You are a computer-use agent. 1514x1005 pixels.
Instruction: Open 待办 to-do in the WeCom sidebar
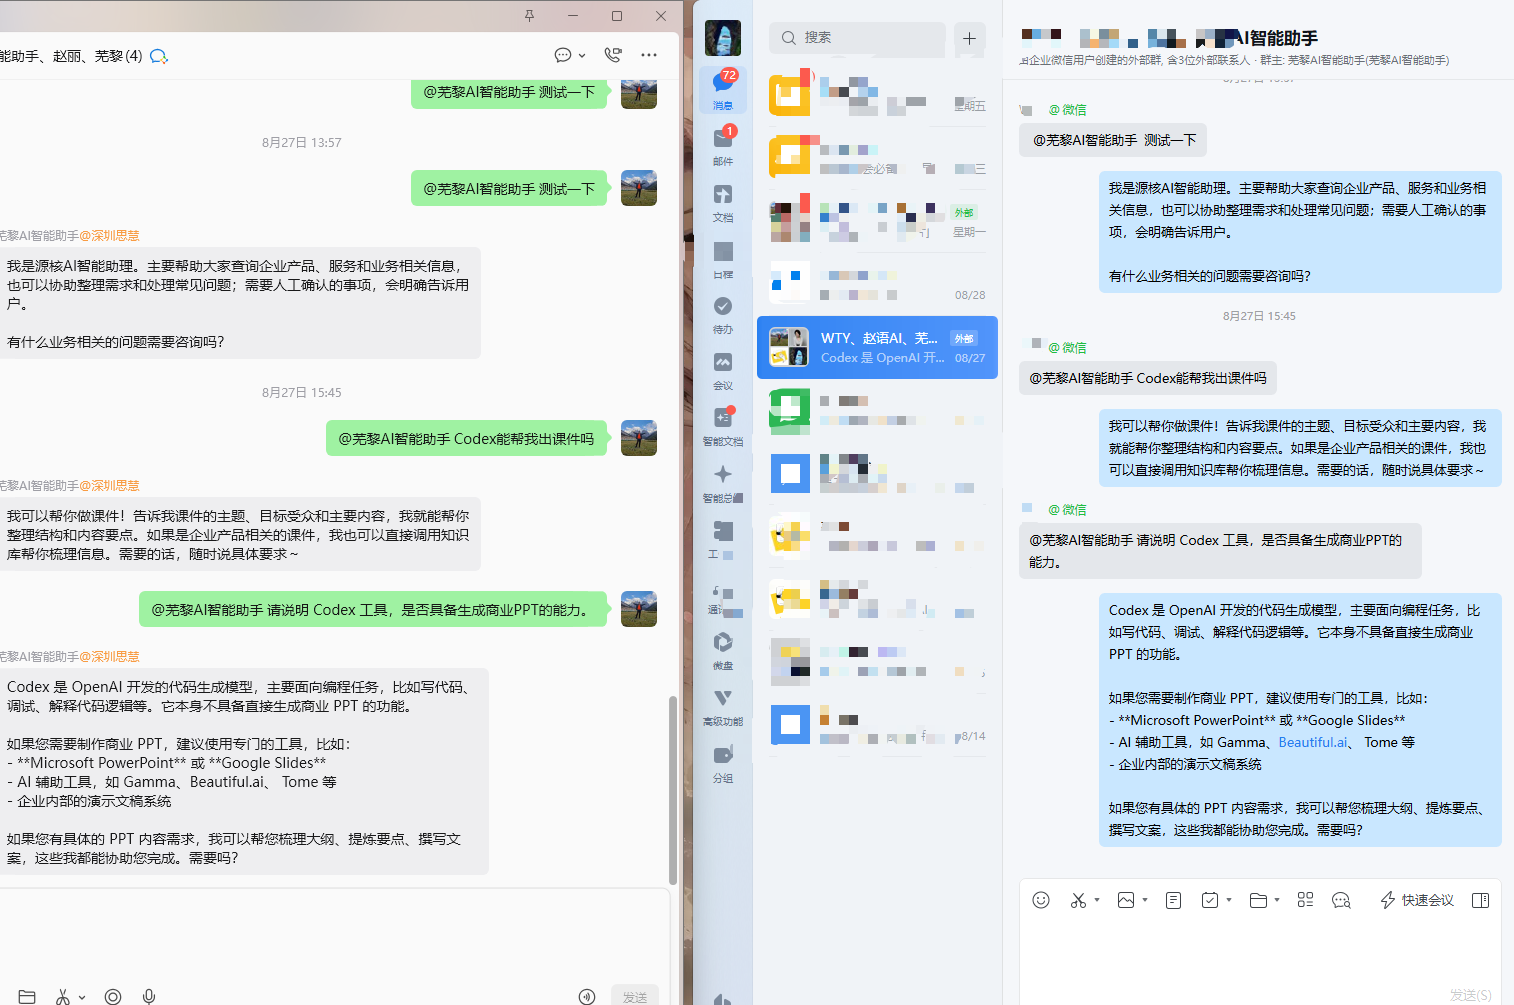pos(723,314)
